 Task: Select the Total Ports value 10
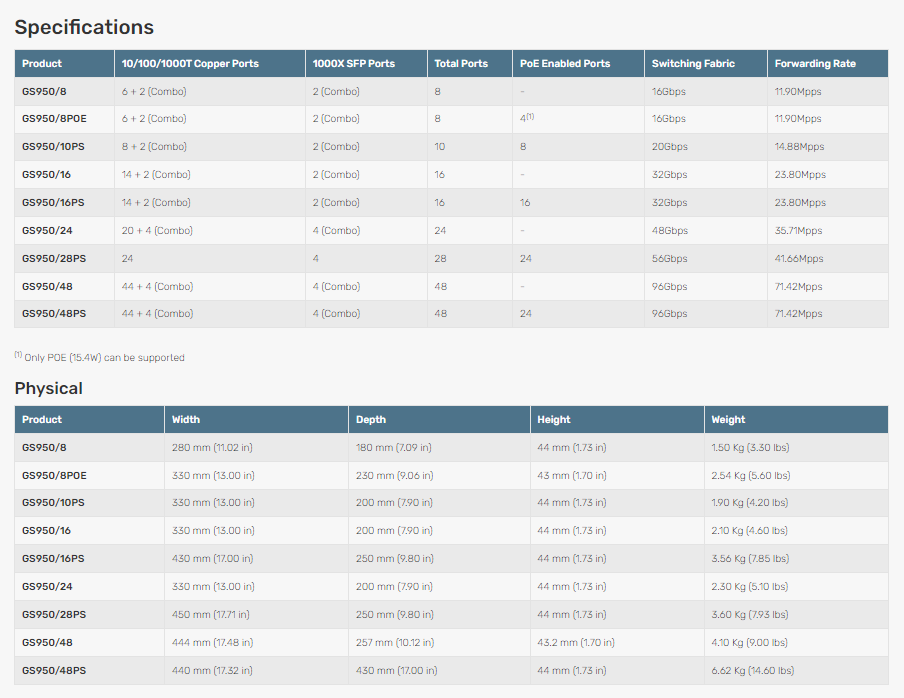point(440,146)
